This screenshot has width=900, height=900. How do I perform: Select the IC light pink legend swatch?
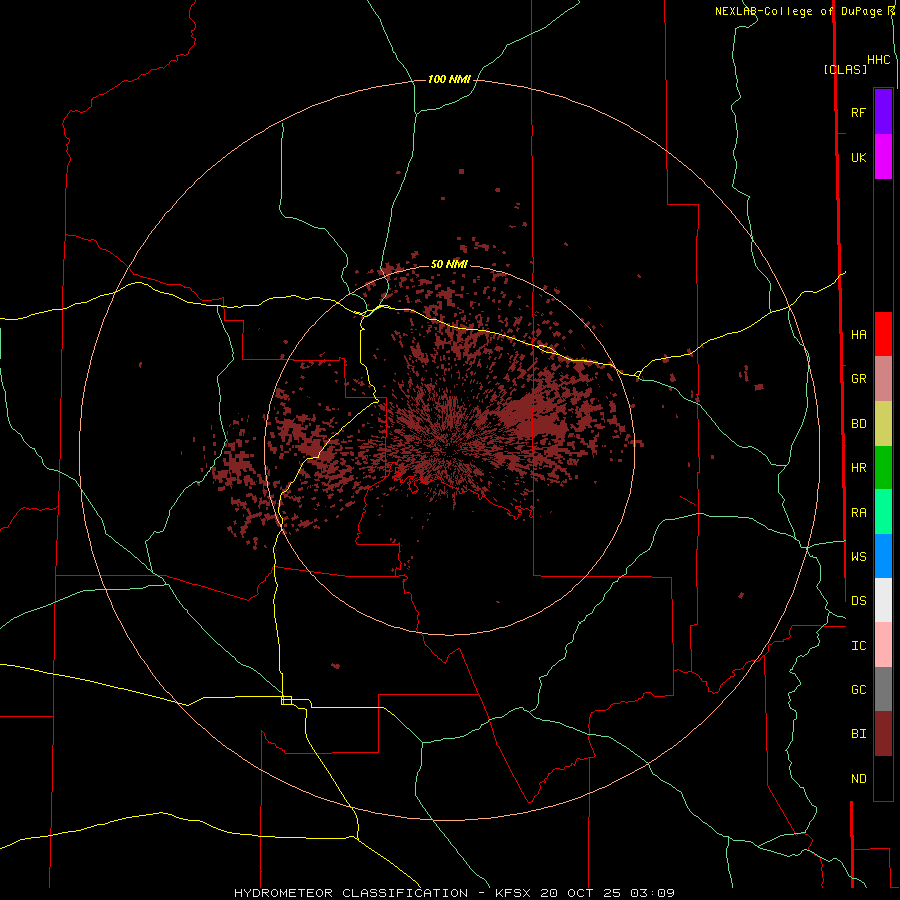tap(883, 645)
